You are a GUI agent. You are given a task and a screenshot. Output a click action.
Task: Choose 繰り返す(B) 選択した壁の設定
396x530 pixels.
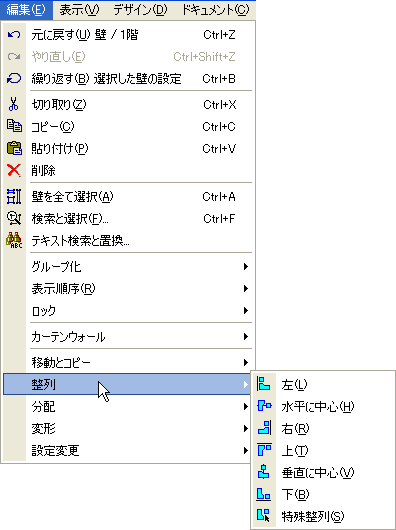point(128,78)
